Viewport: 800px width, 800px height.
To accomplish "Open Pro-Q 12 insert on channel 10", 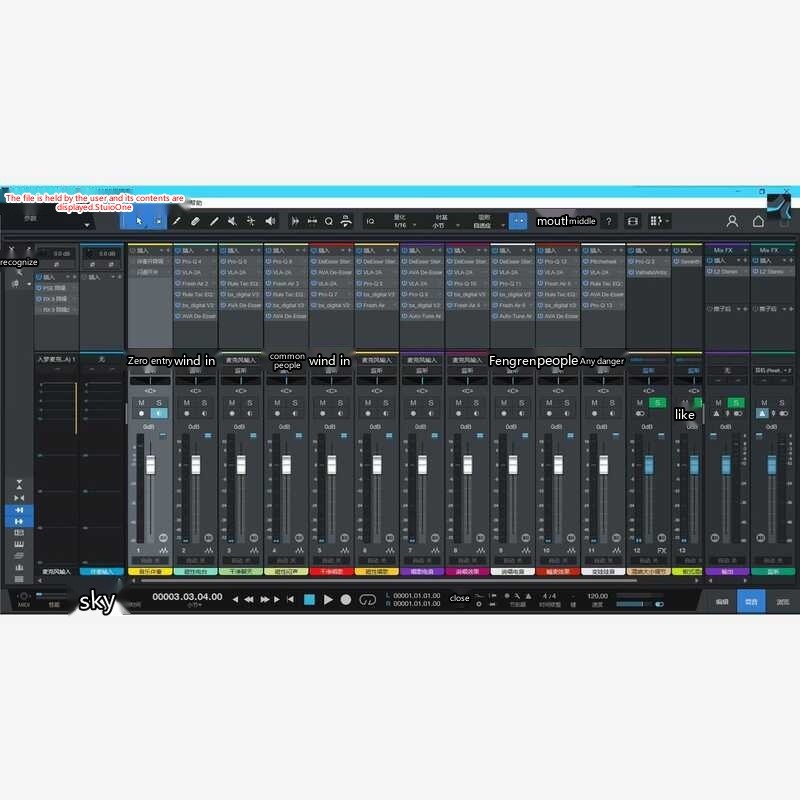I will [x=558, y=261].
